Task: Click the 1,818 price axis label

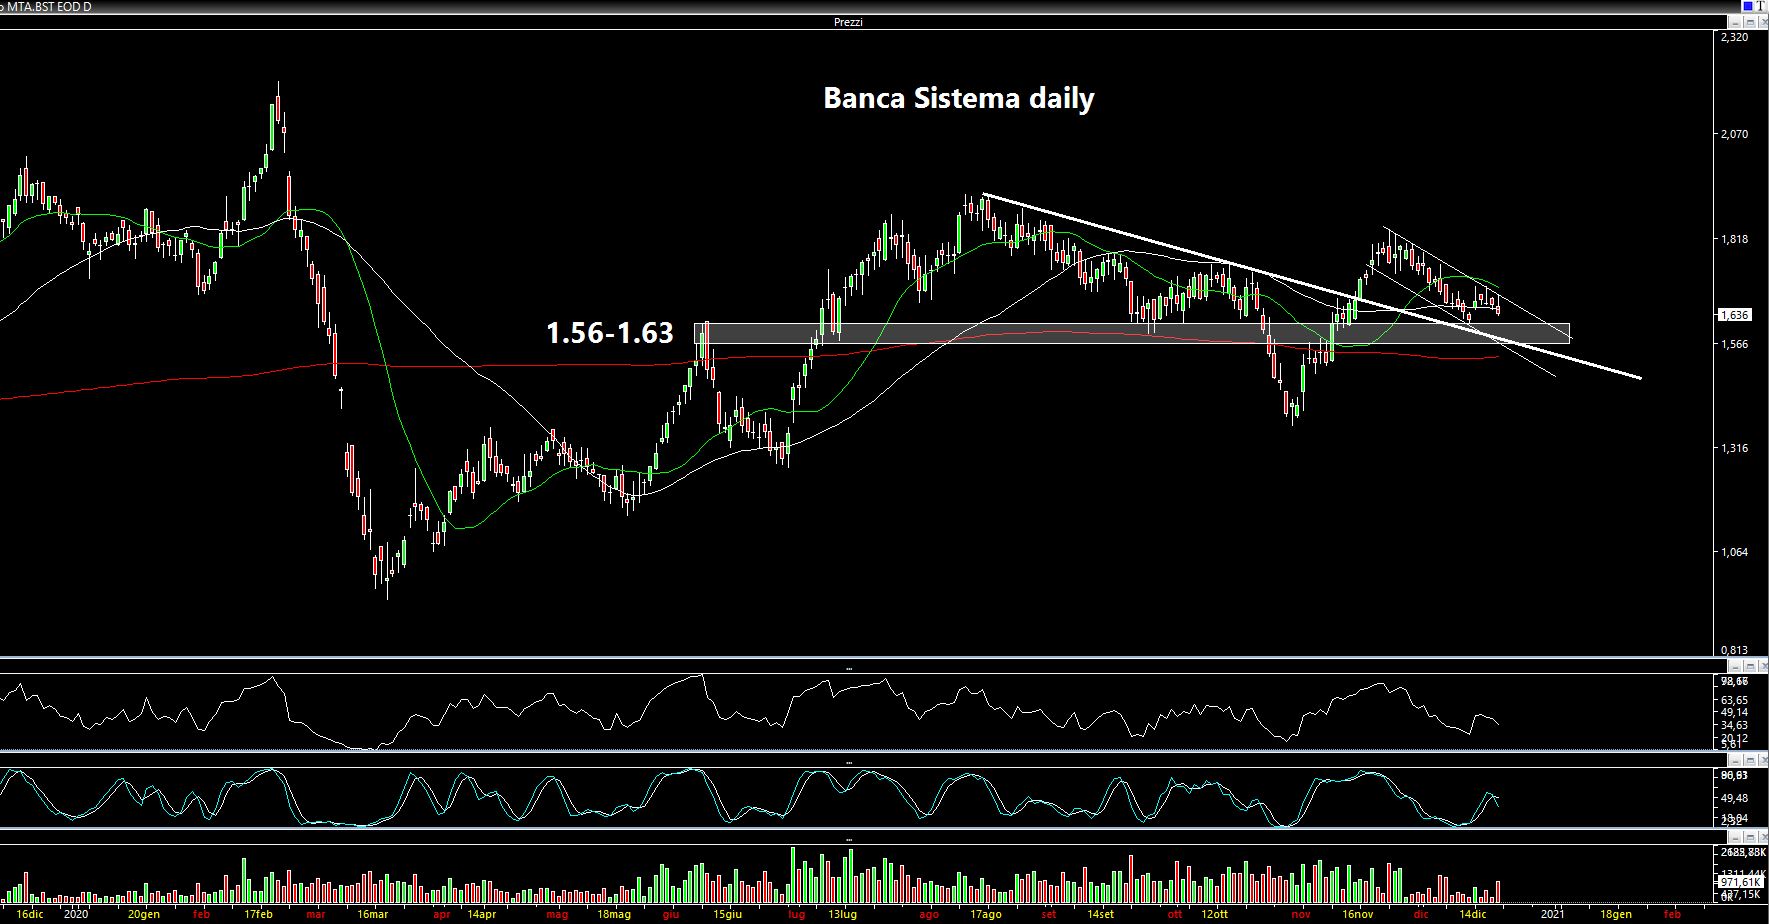Action: pyautogui.click(x=1734, y=239)
